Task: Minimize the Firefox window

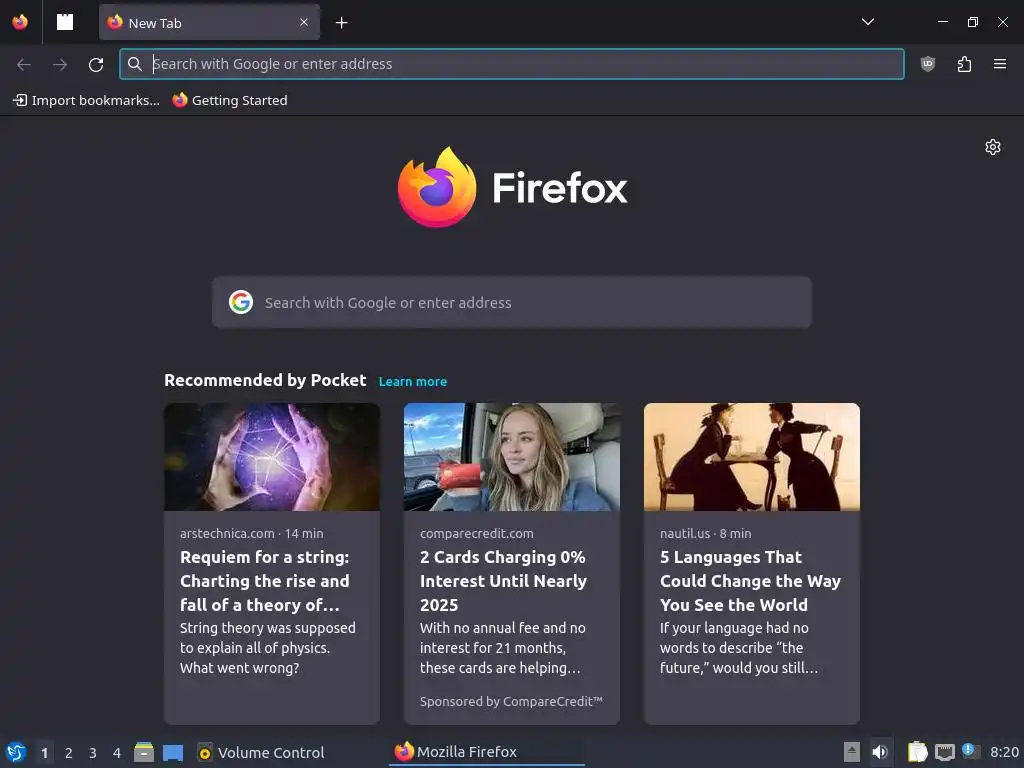Action: 942,22
